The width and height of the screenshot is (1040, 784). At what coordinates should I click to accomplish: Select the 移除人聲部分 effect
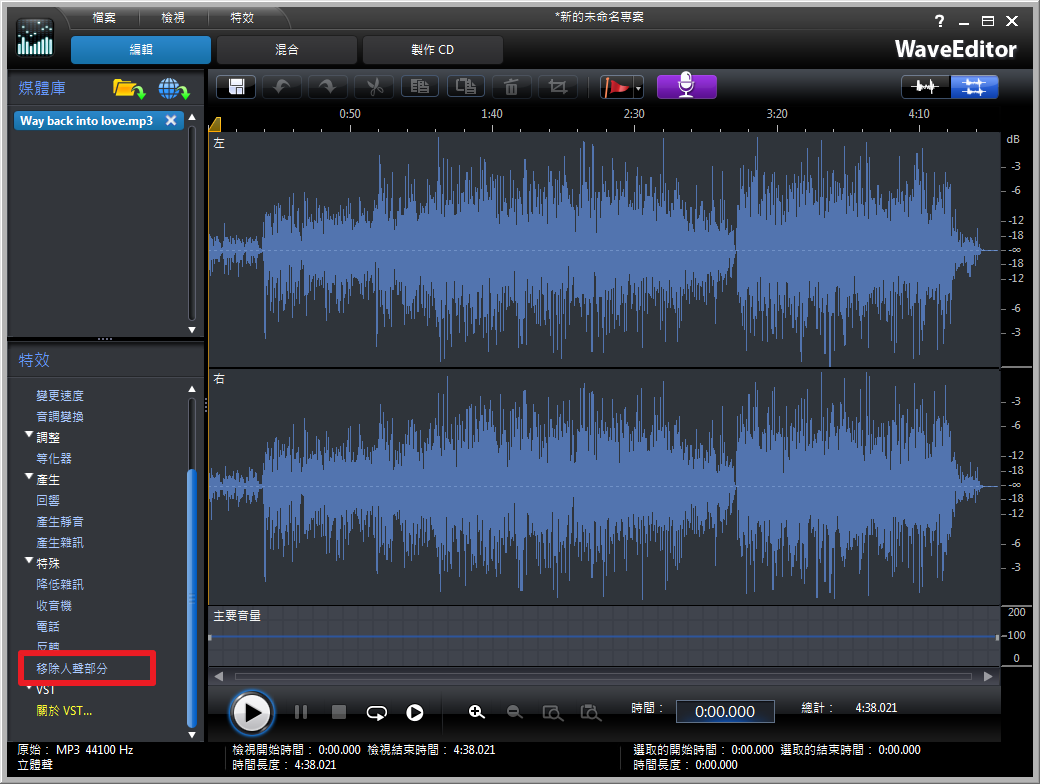pos(72,668)
